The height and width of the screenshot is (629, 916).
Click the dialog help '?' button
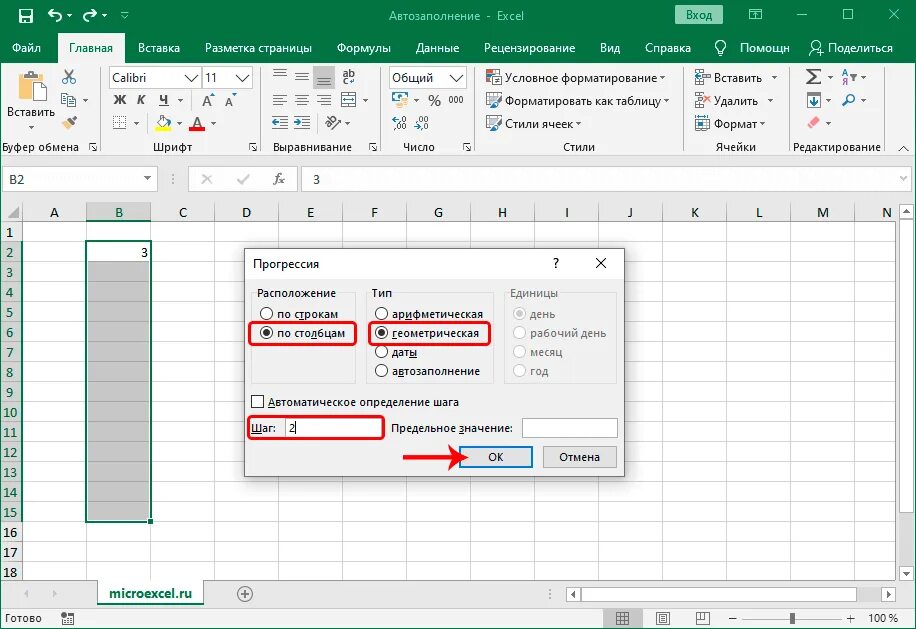(556, 263)
